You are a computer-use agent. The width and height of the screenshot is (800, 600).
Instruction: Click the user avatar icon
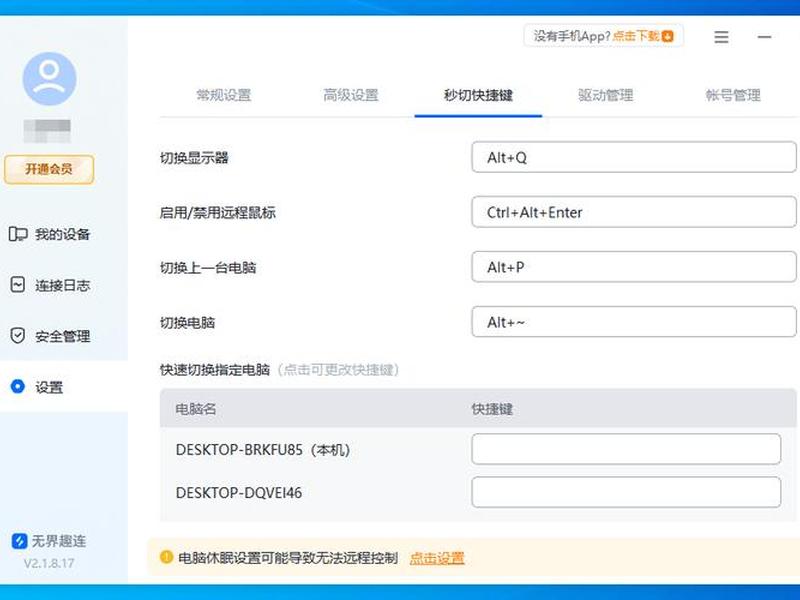49,79
